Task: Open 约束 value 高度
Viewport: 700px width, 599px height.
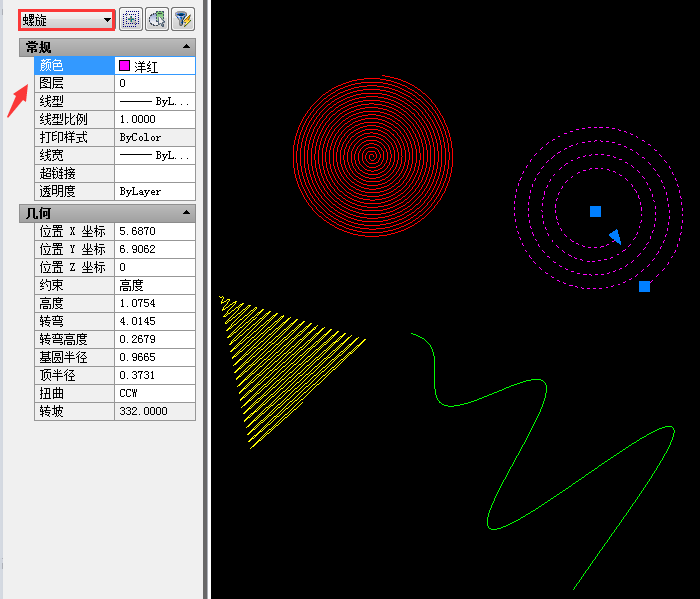Action: coord(155,285)
